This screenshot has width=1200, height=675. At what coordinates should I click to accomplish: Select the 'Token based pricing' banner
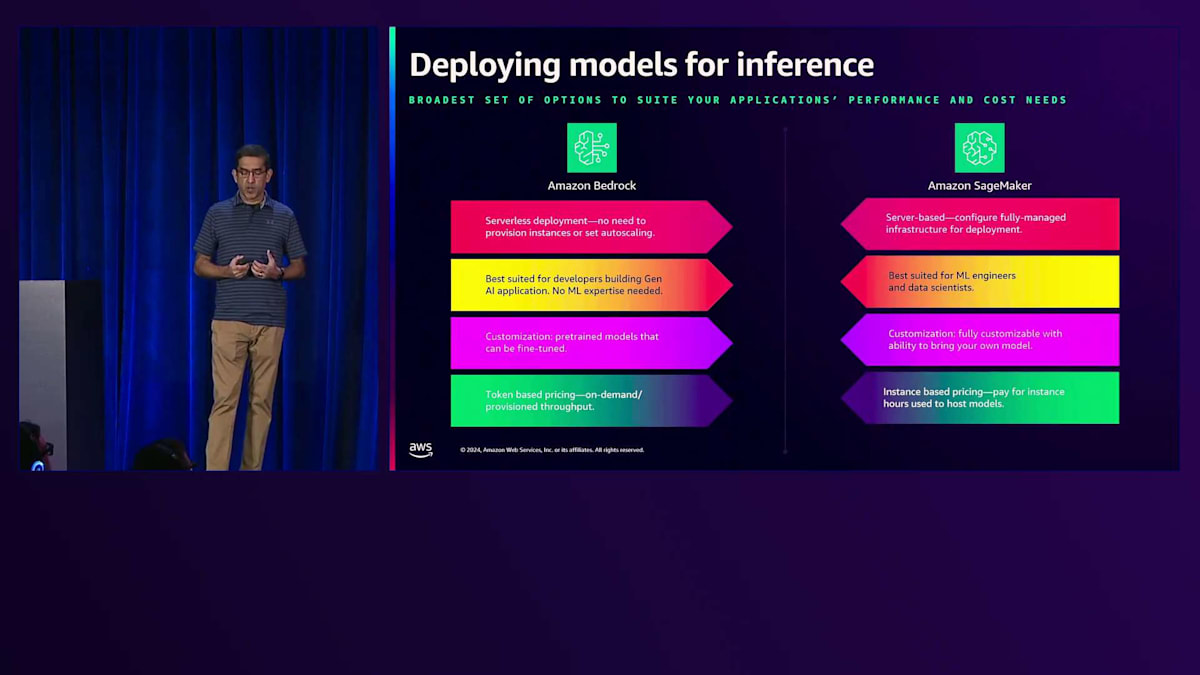(592, 400)
